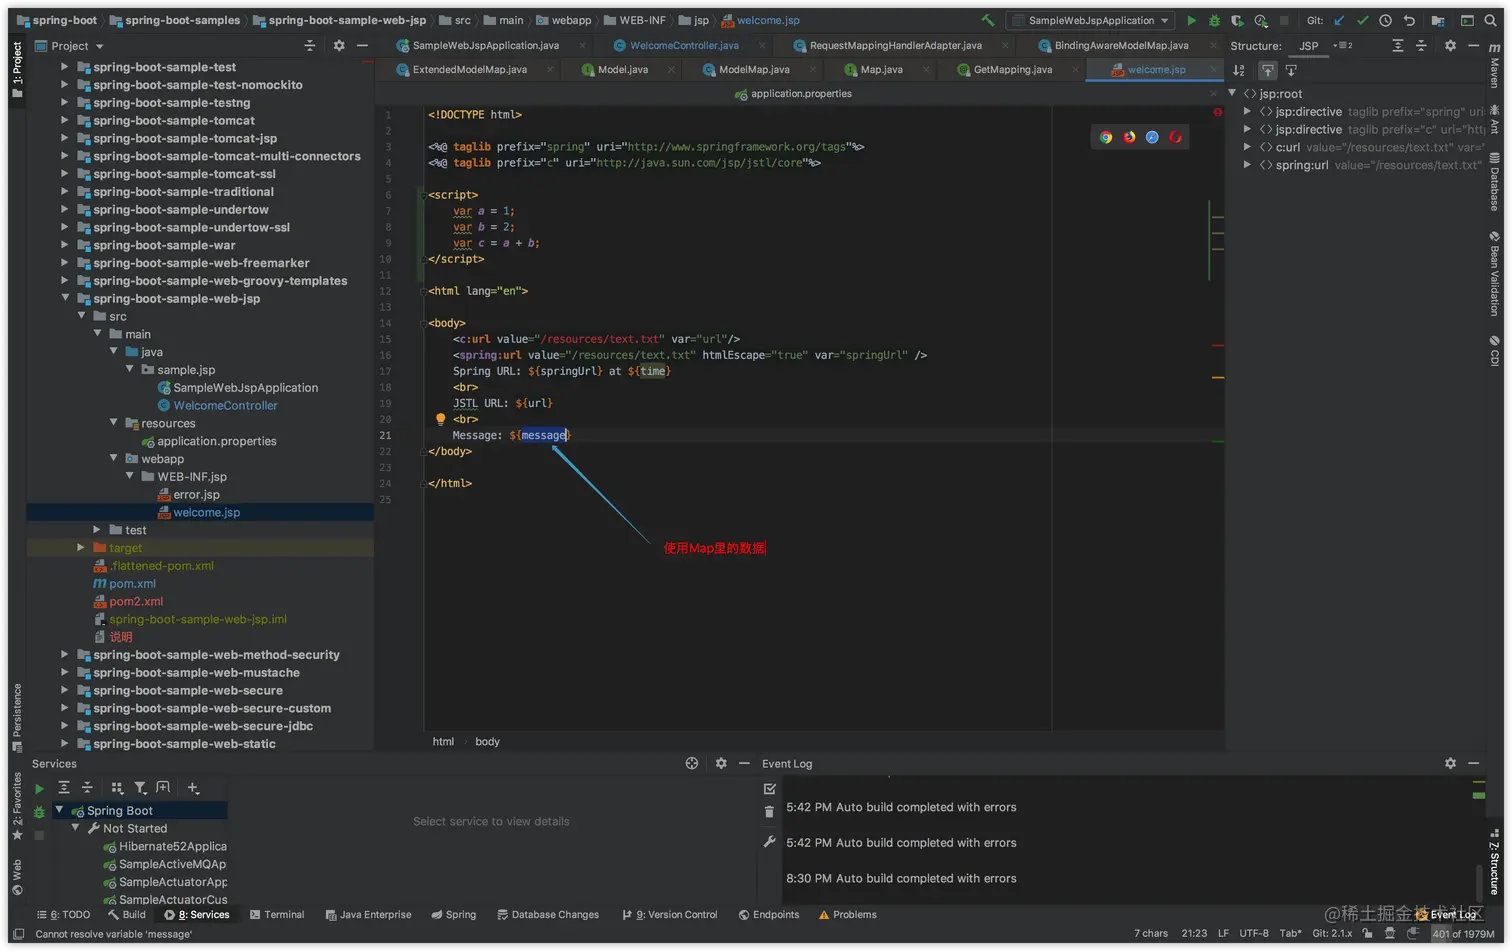Open Search Everywhere magnifier icon
Viewport: 1512px width, 951px height.
(x=1491, y=20)
